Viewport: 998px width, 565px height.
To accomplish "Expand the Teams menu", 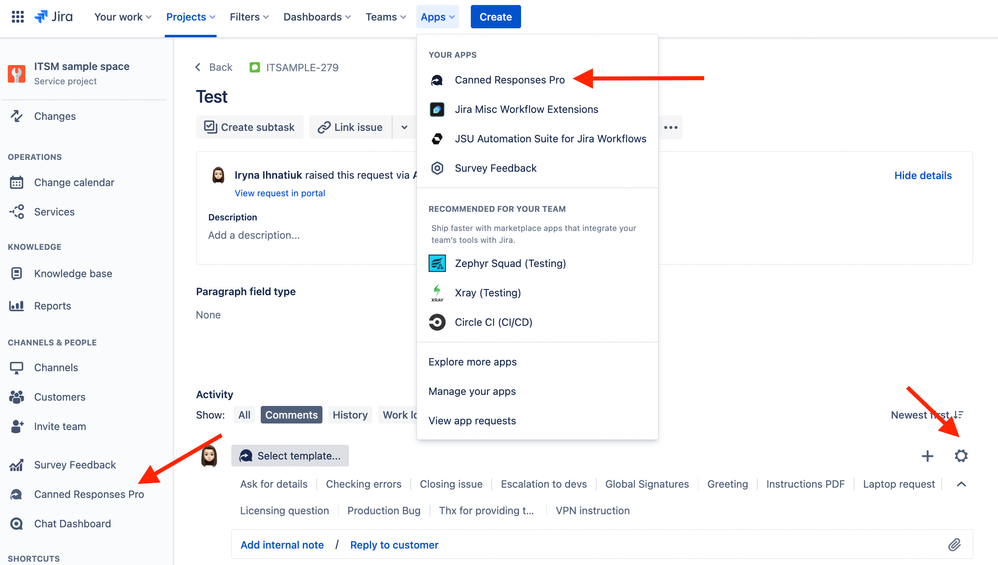I will (x=385, y=17).
